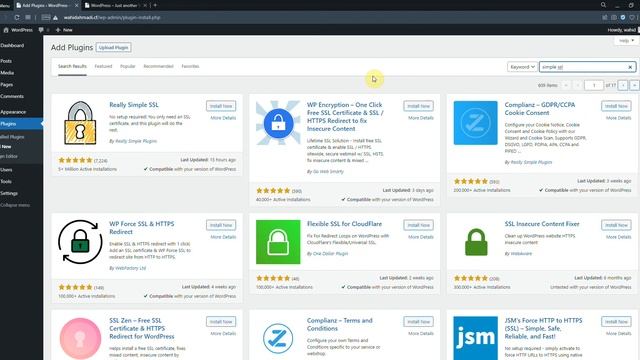Install Now for Complianz GDPR/CCPA
The width and height of the screenshot is (640, 360).
pyautogui.click(x=616, y=106)
